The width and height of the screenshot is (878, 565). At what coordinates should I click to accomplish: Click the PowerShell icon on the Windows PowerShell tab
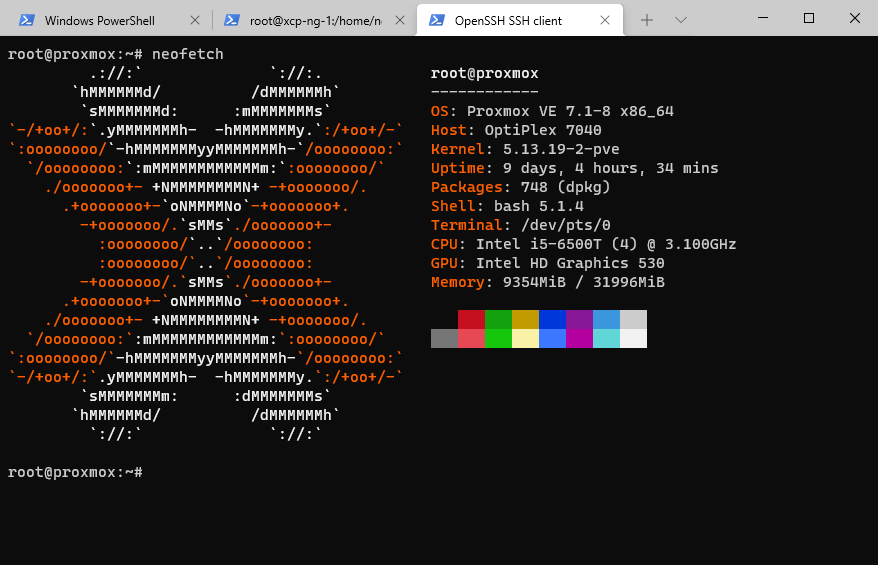[27, 20]
